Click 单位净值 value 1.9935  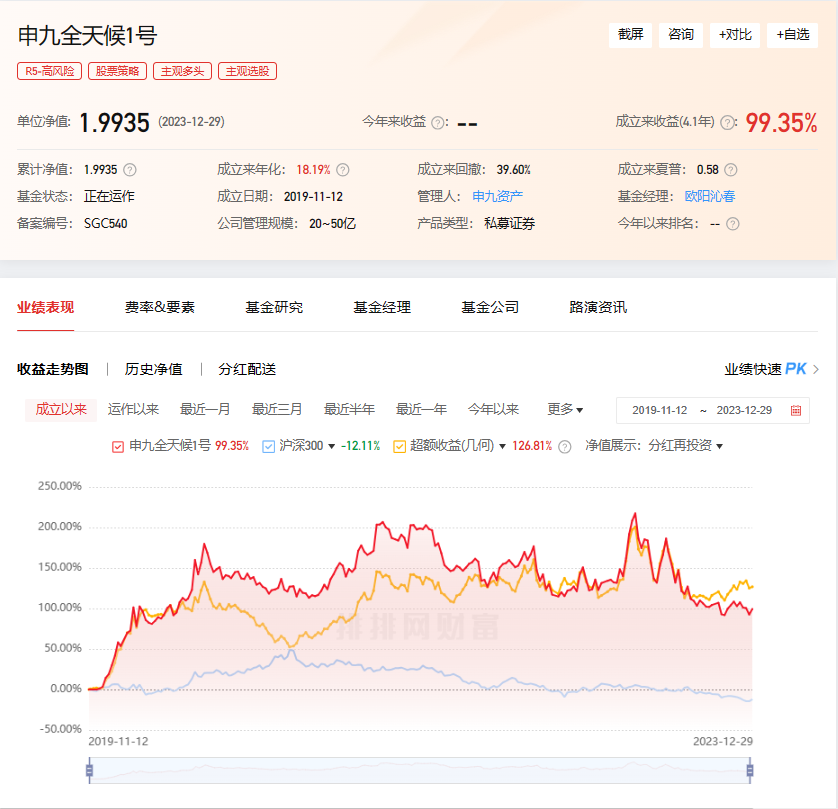coord(114,123)
